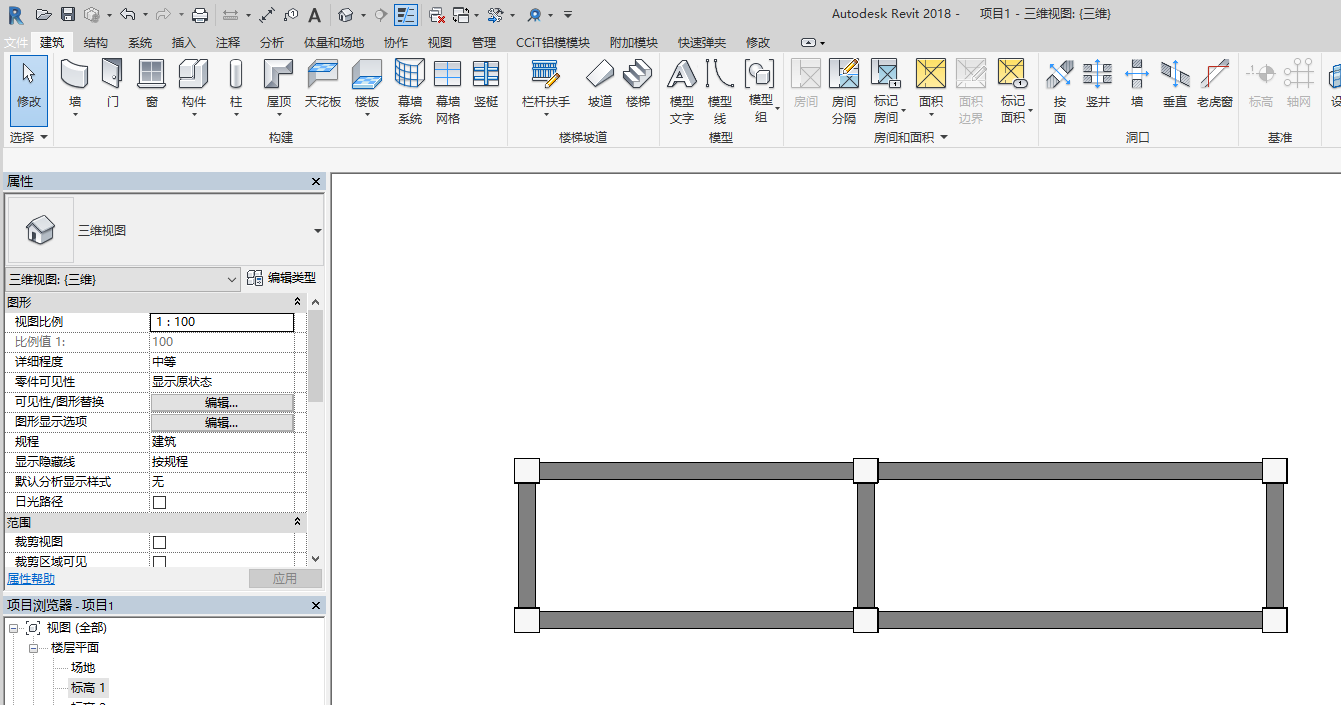
Task: Open the 墙 (Wall) tool dropdown
Action: pos(75,115)
